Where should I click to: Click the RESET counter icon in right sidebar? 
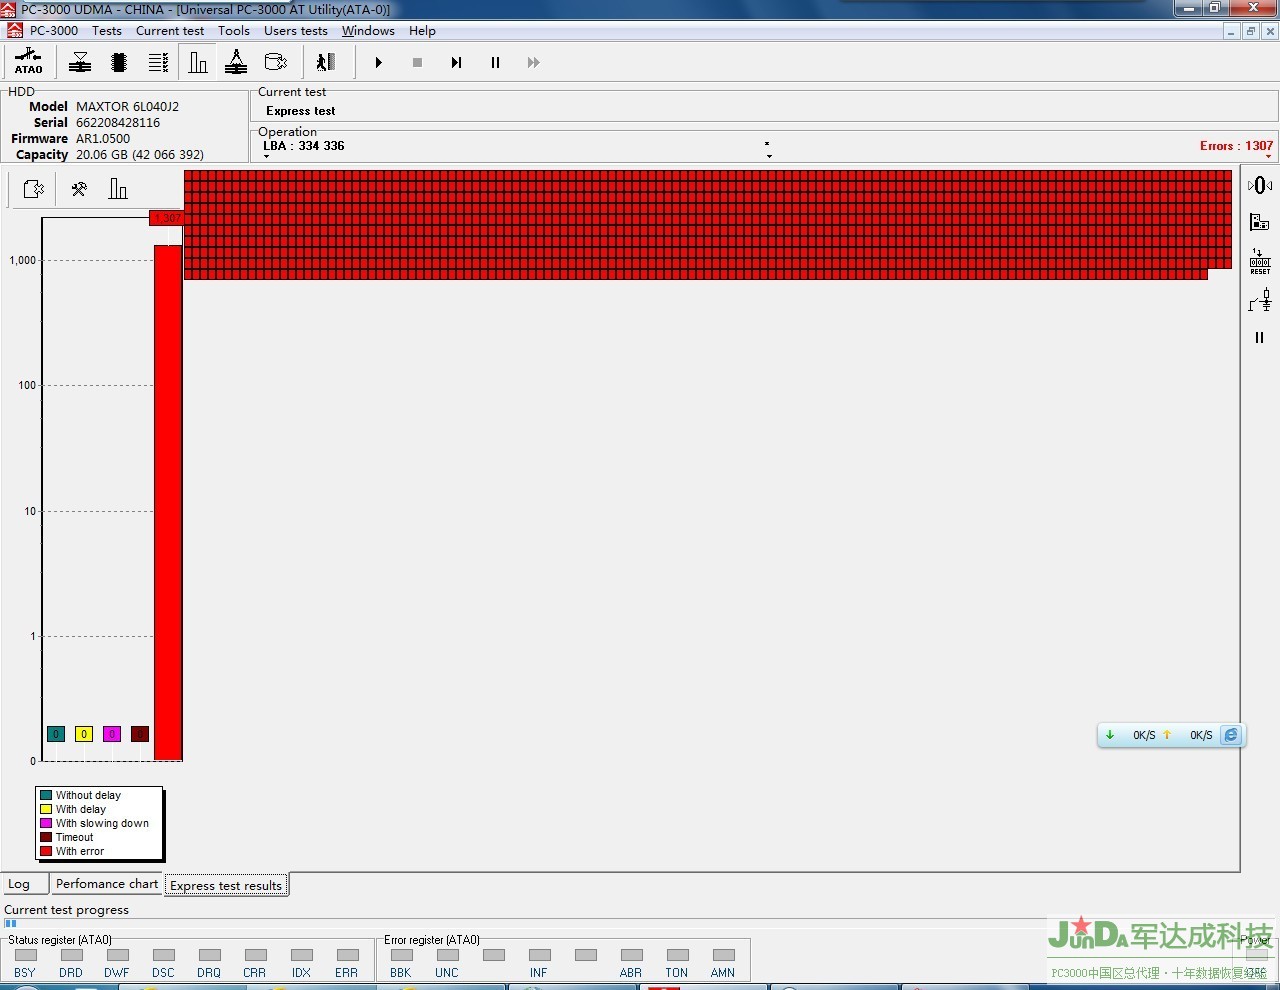click(1260, 262)
